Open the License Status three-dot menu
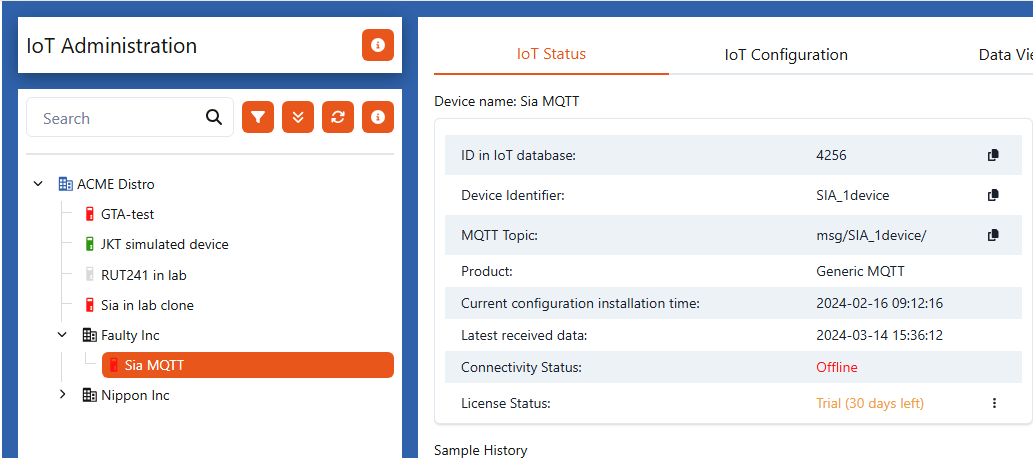This screenshot has width=1033, height=458. (994, 403)
